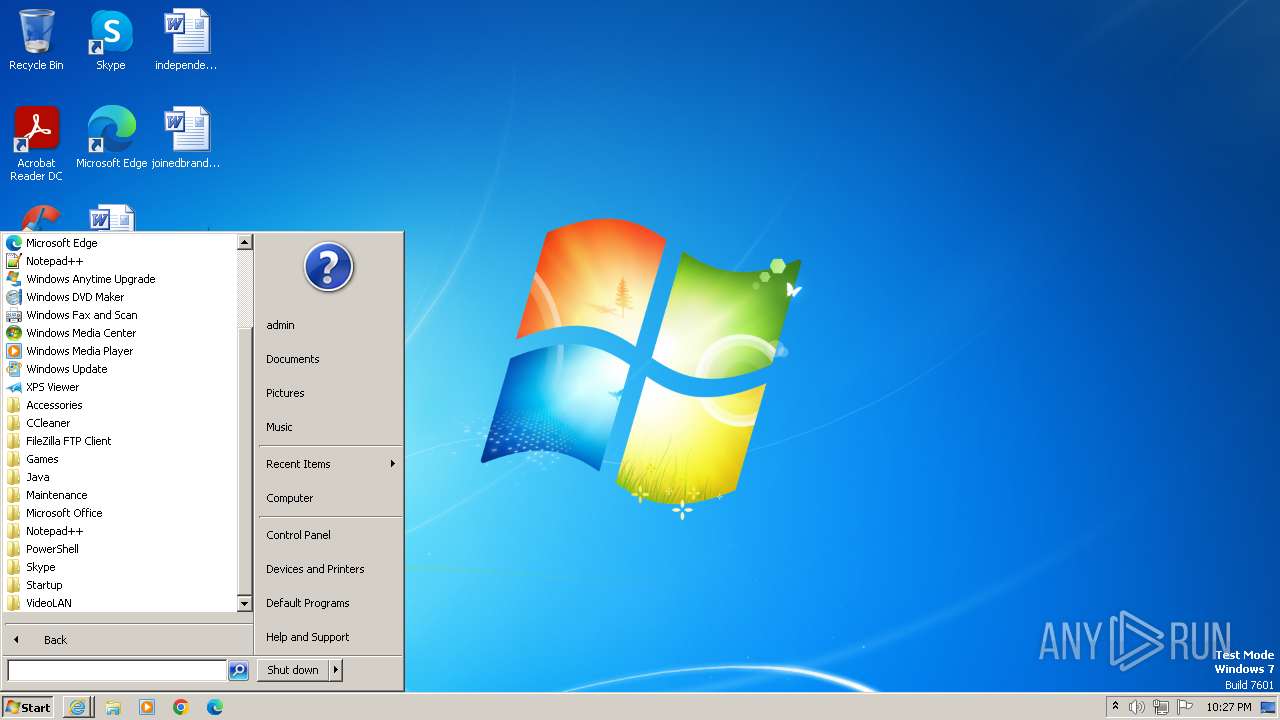Open Microsoft Edge from the programs list

coord(120,243)
